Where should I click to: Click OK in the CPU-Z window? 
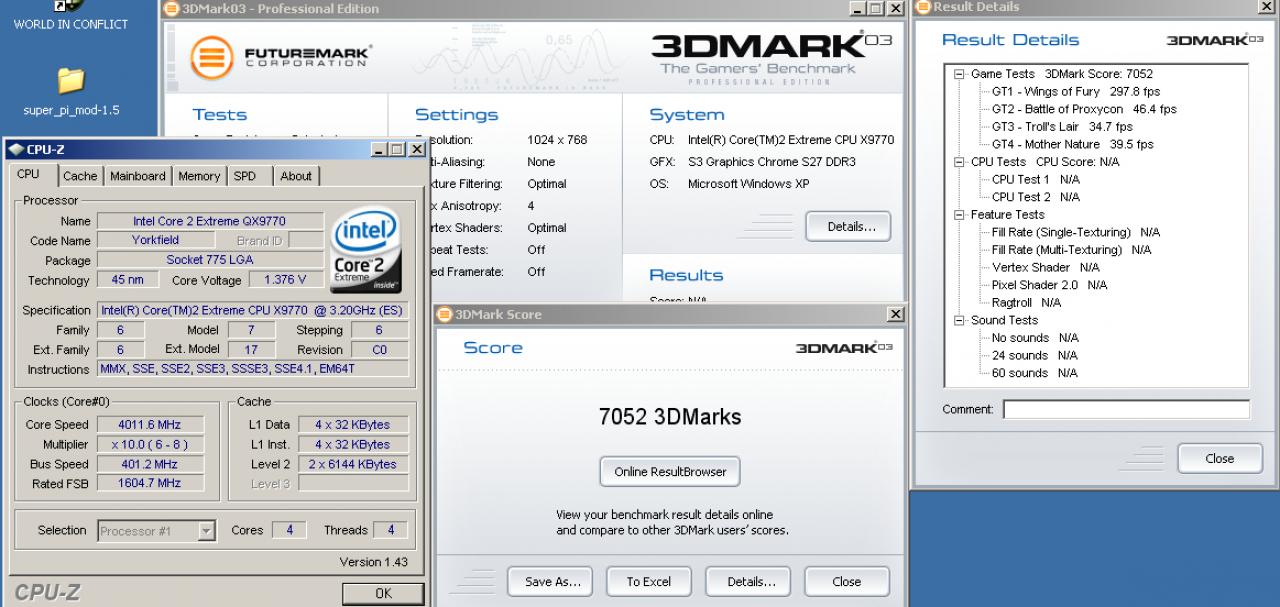coord(383,593)
